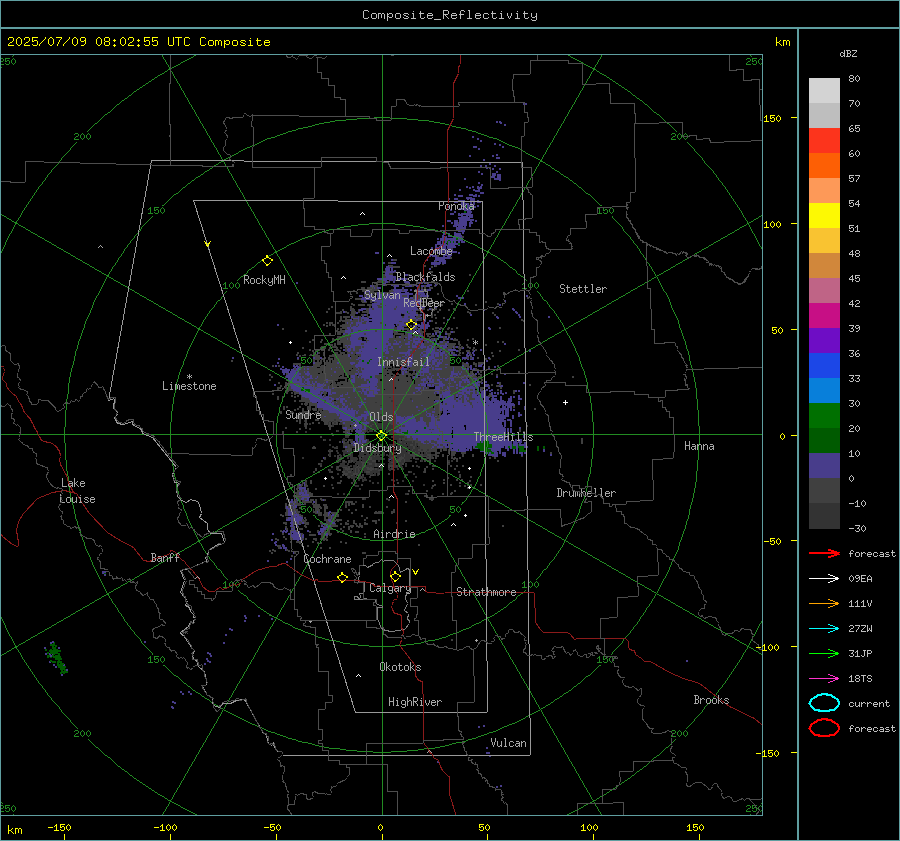Click the Strathmore city label
The image size is (900, 841).
click(486, 592)
